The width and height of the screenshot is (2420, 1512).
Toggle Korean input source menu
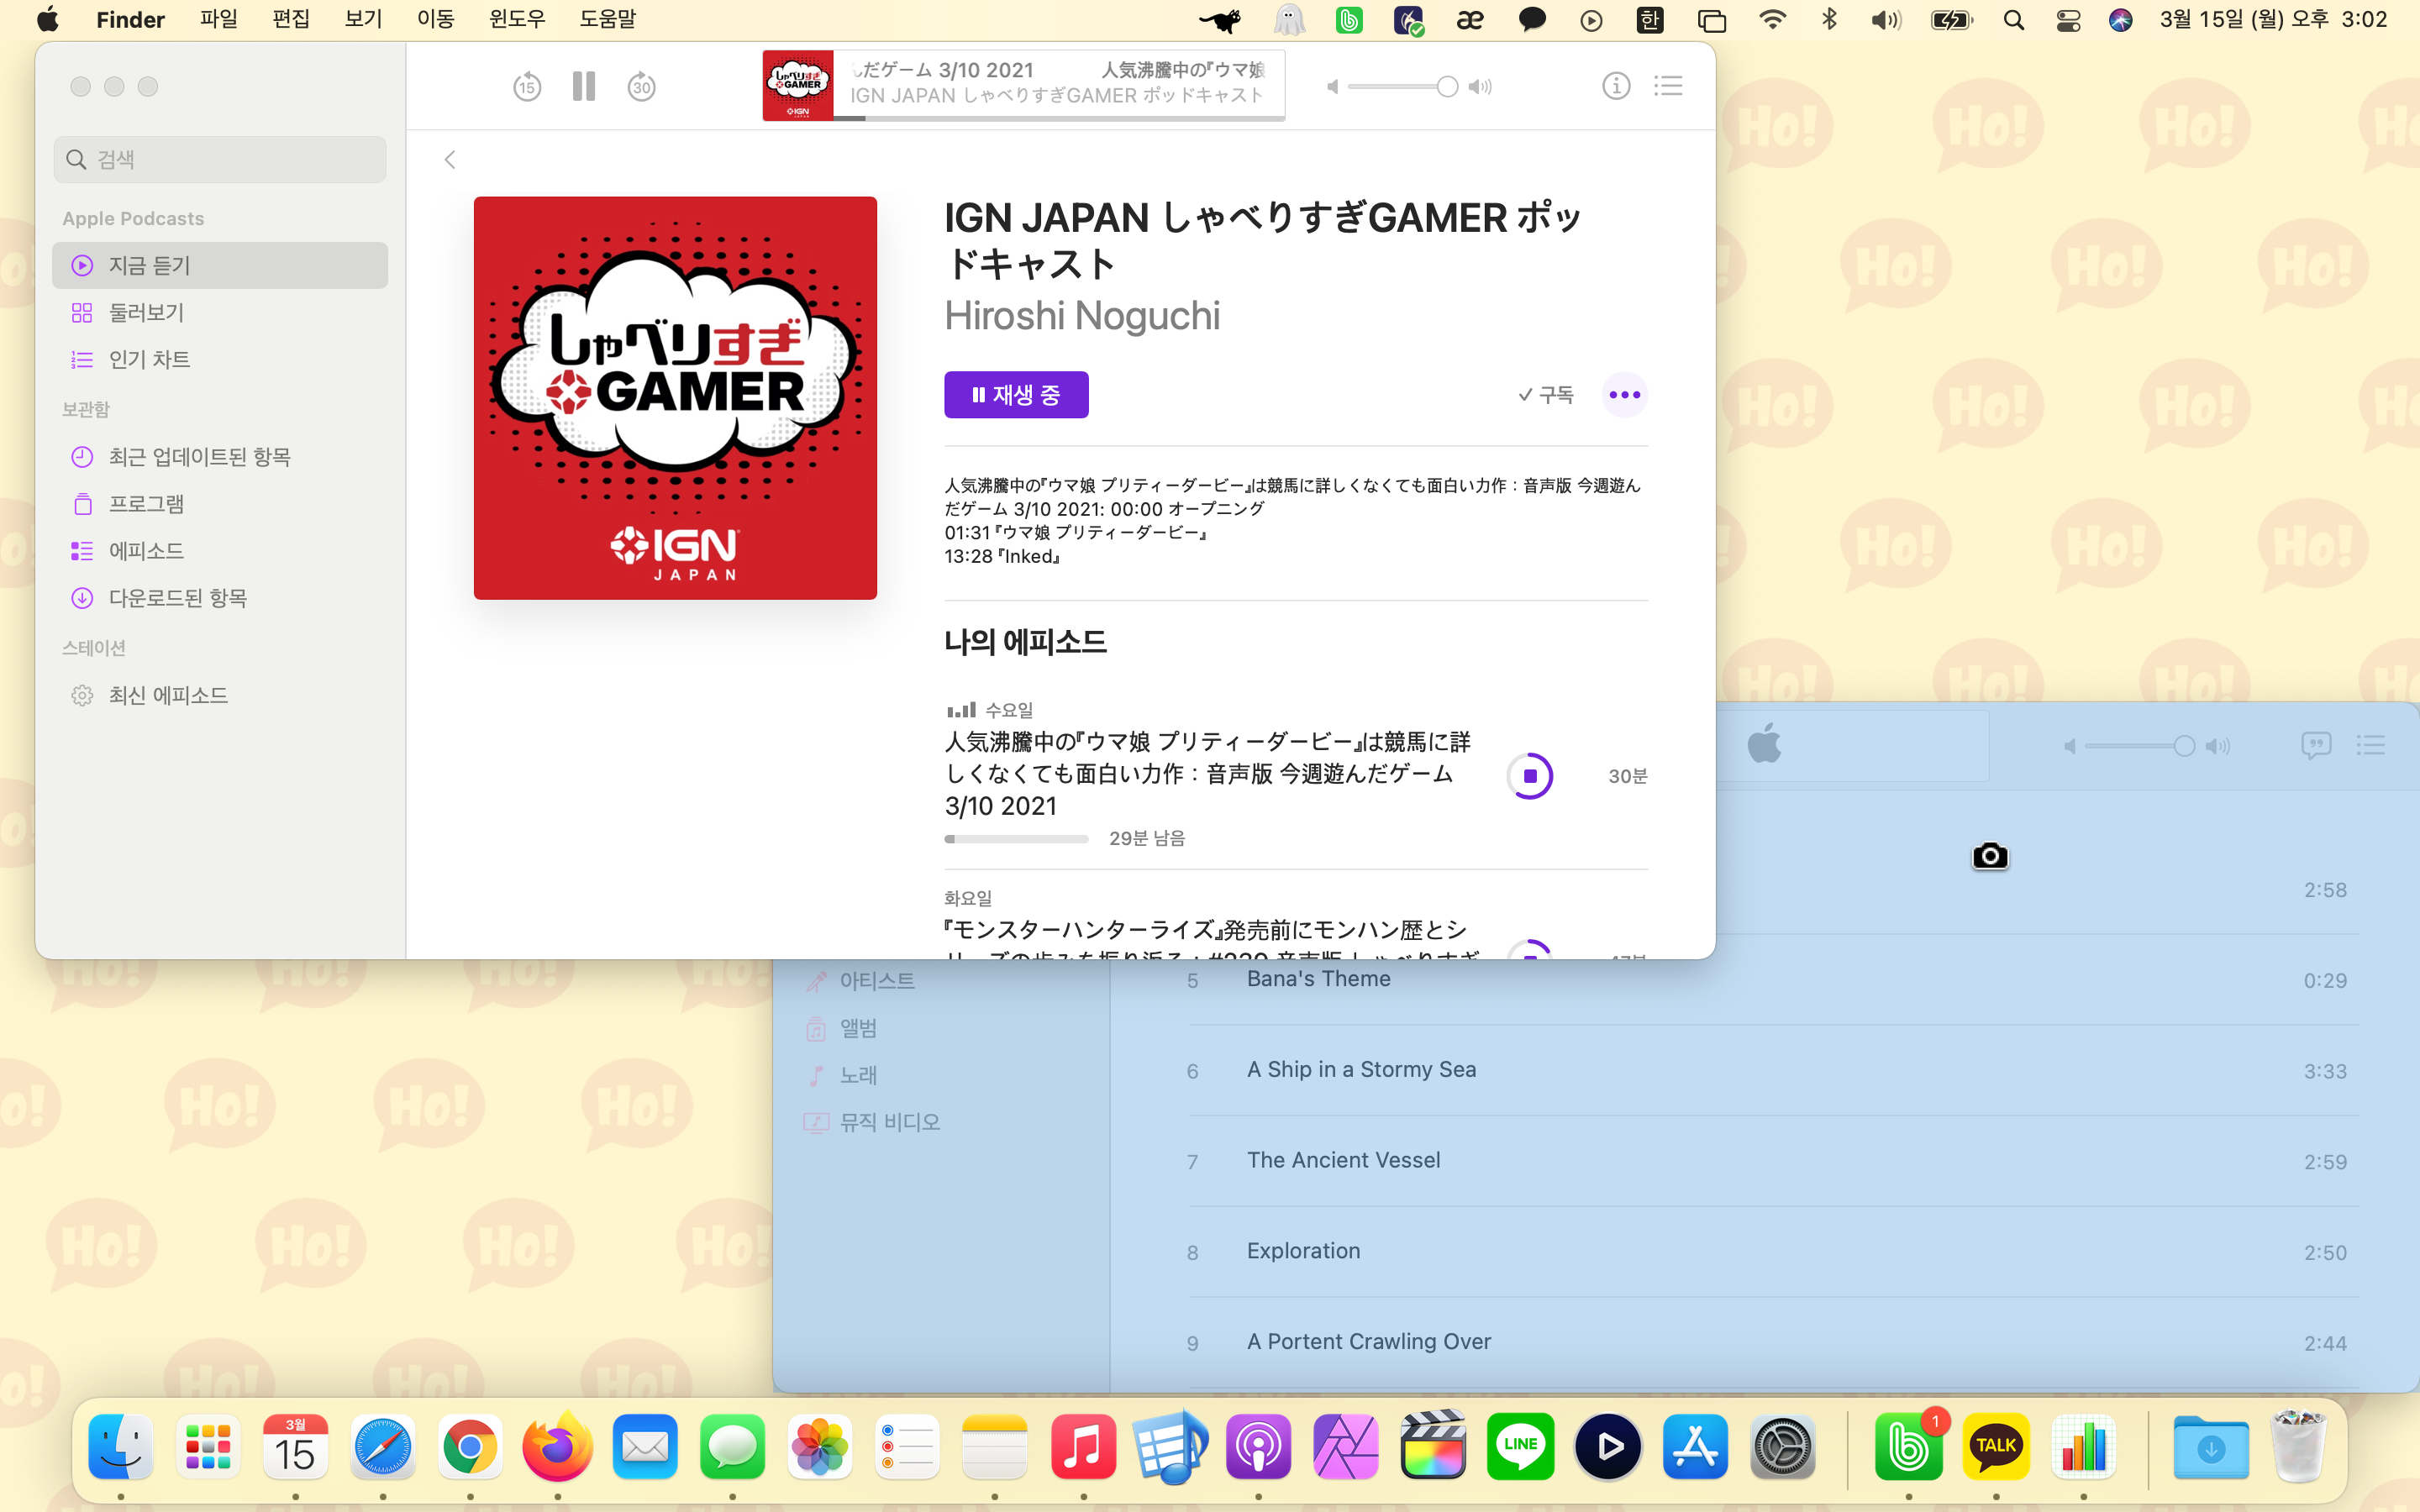(x=1650, y=20)
